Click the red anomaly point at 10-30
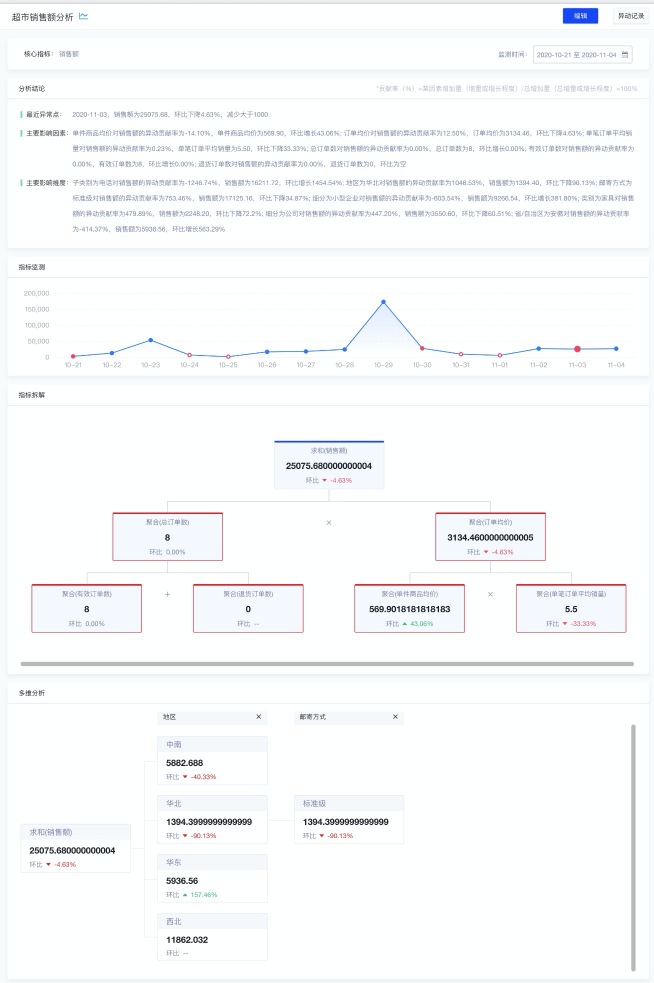Viewport: 654px width, 983px height. [x=422, y=348]
